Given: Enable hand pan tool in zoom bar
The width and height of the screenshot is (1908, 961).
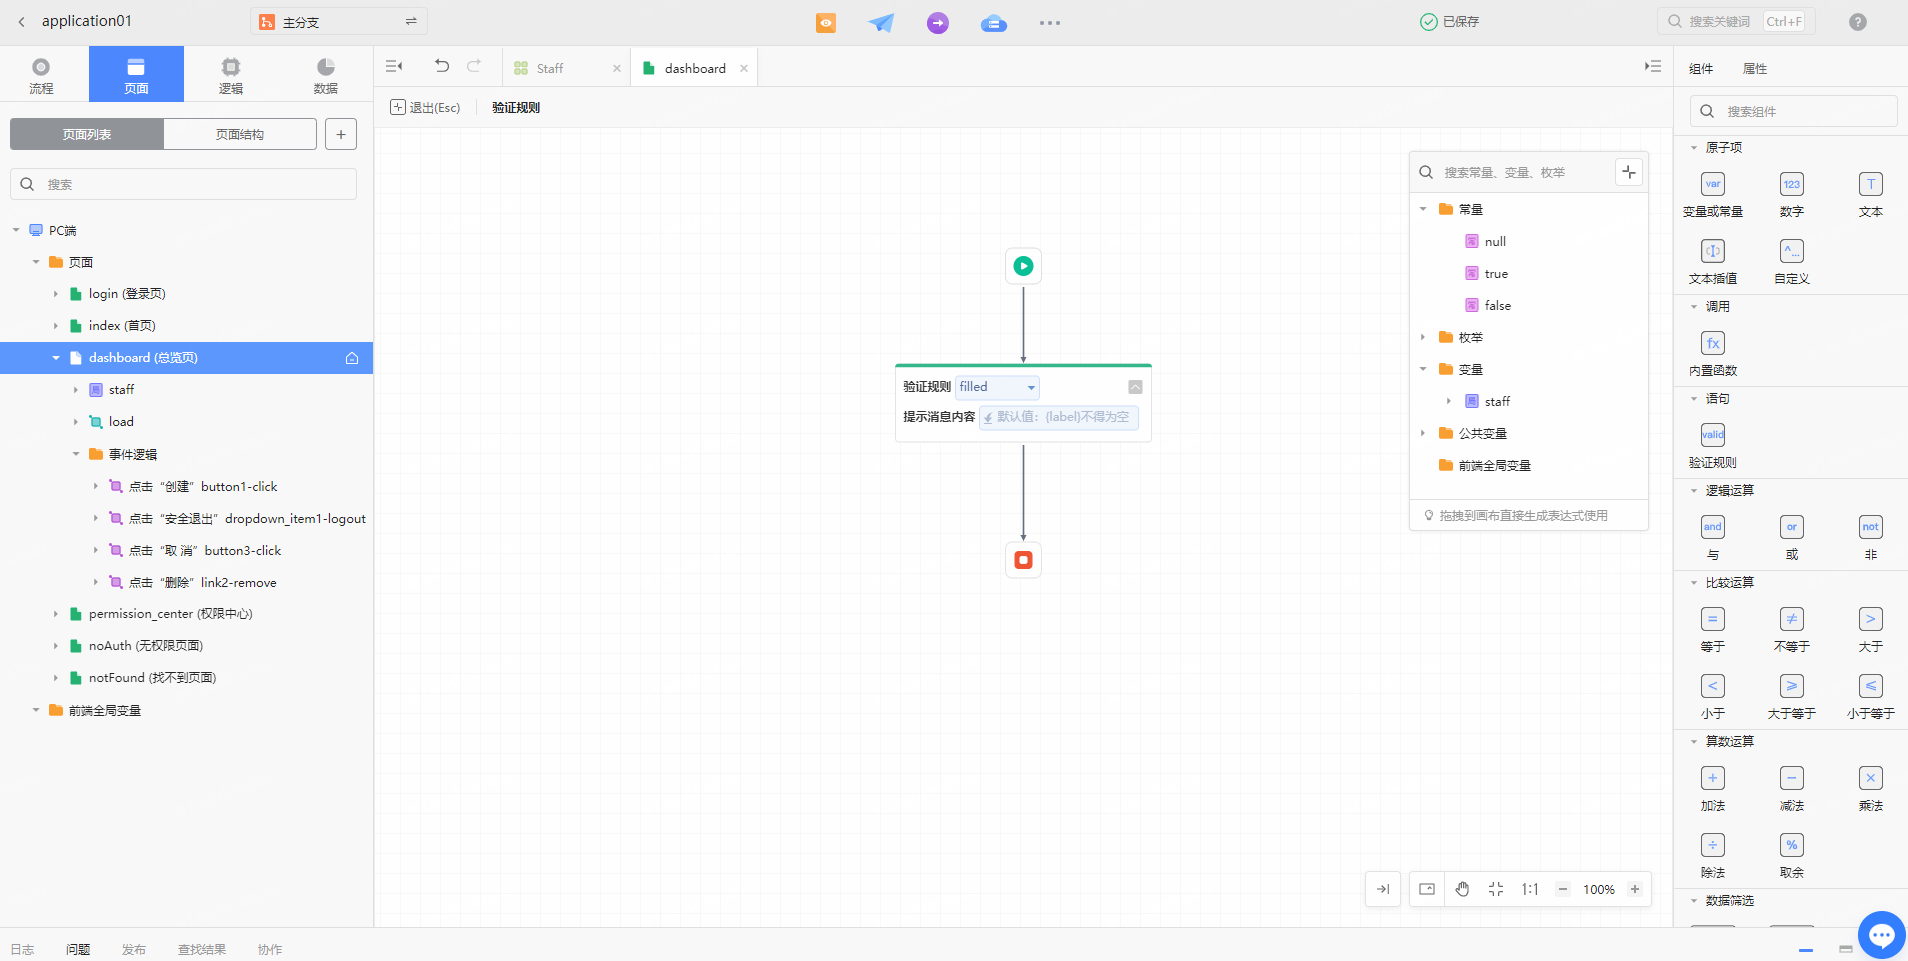Looking at the screenshot, I should 1463,889.
